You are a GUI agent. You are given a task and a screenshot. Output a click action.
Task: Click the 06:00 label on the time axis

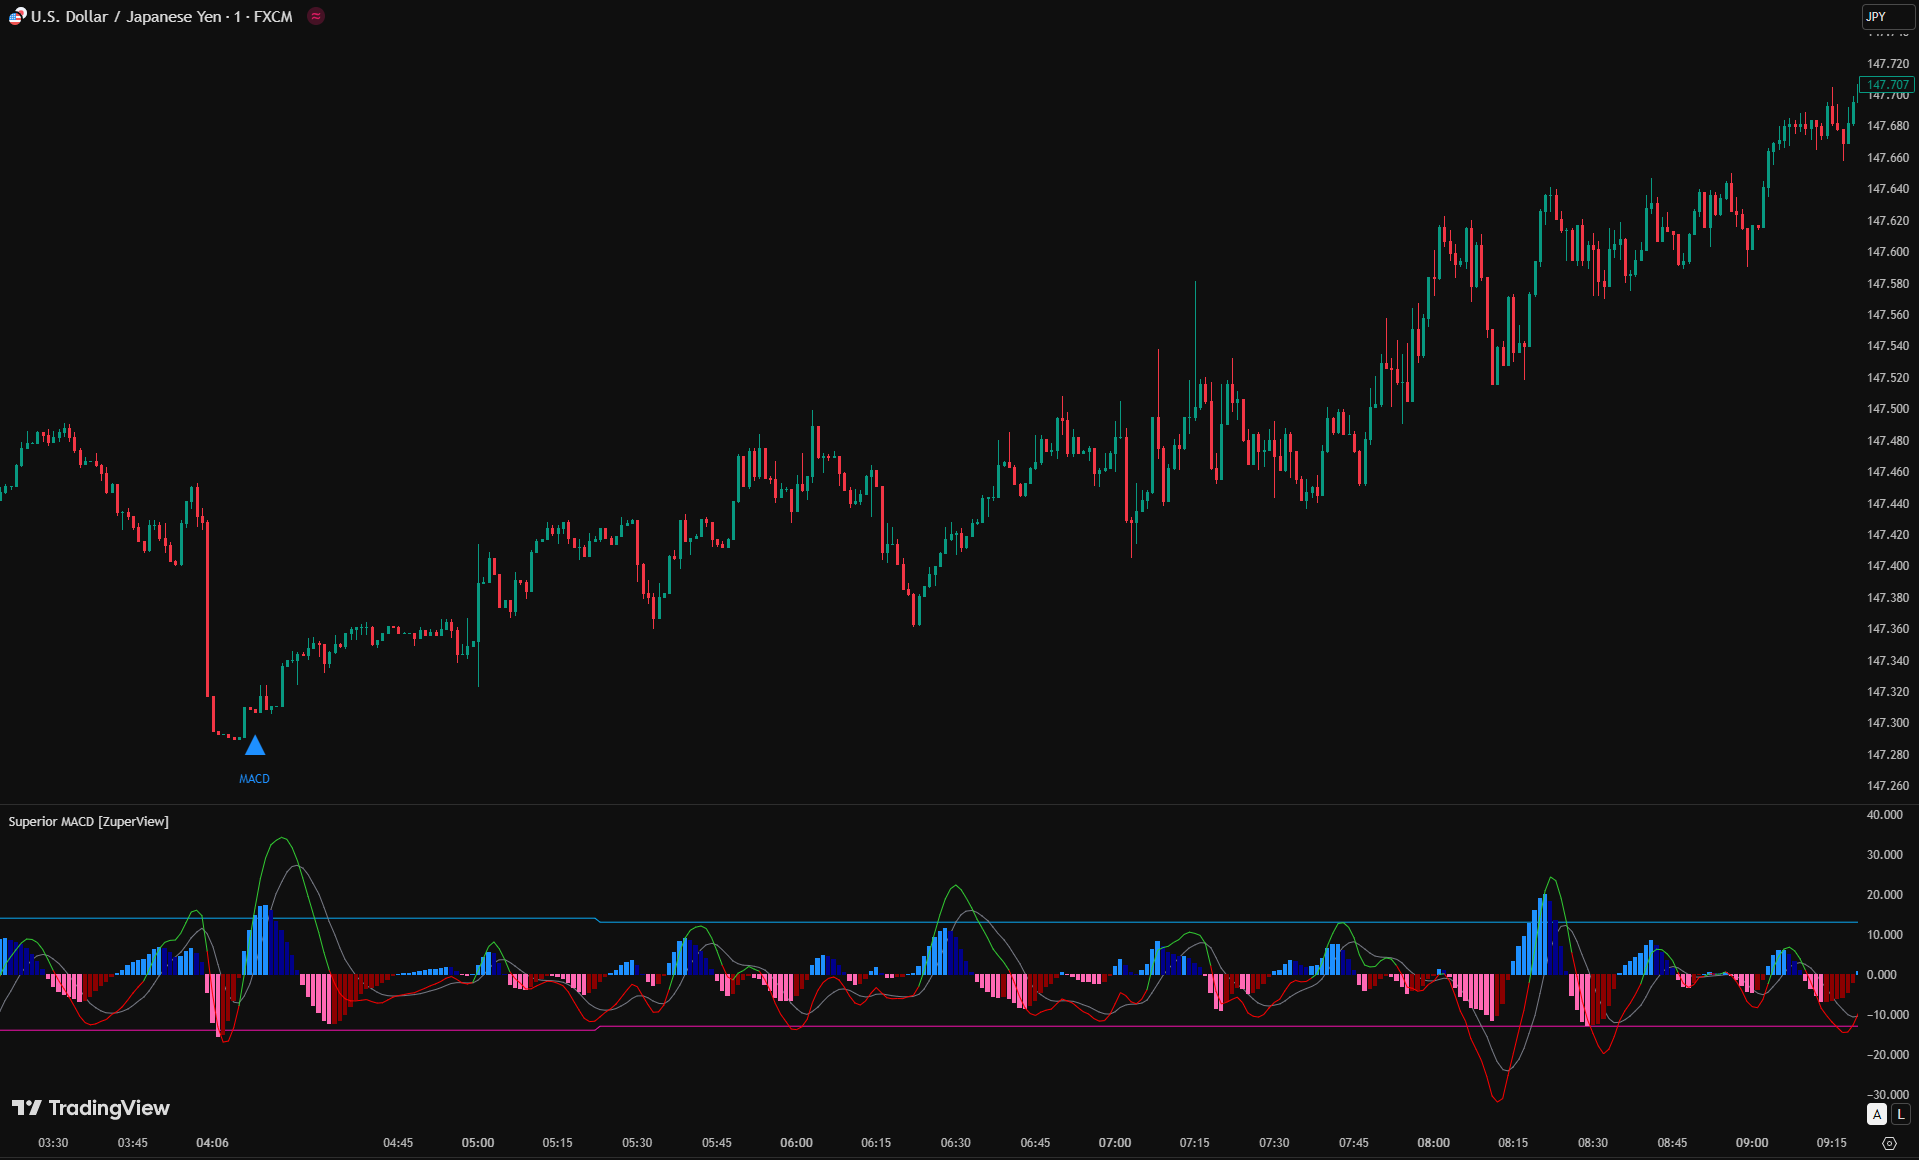tap(796, 1143)
